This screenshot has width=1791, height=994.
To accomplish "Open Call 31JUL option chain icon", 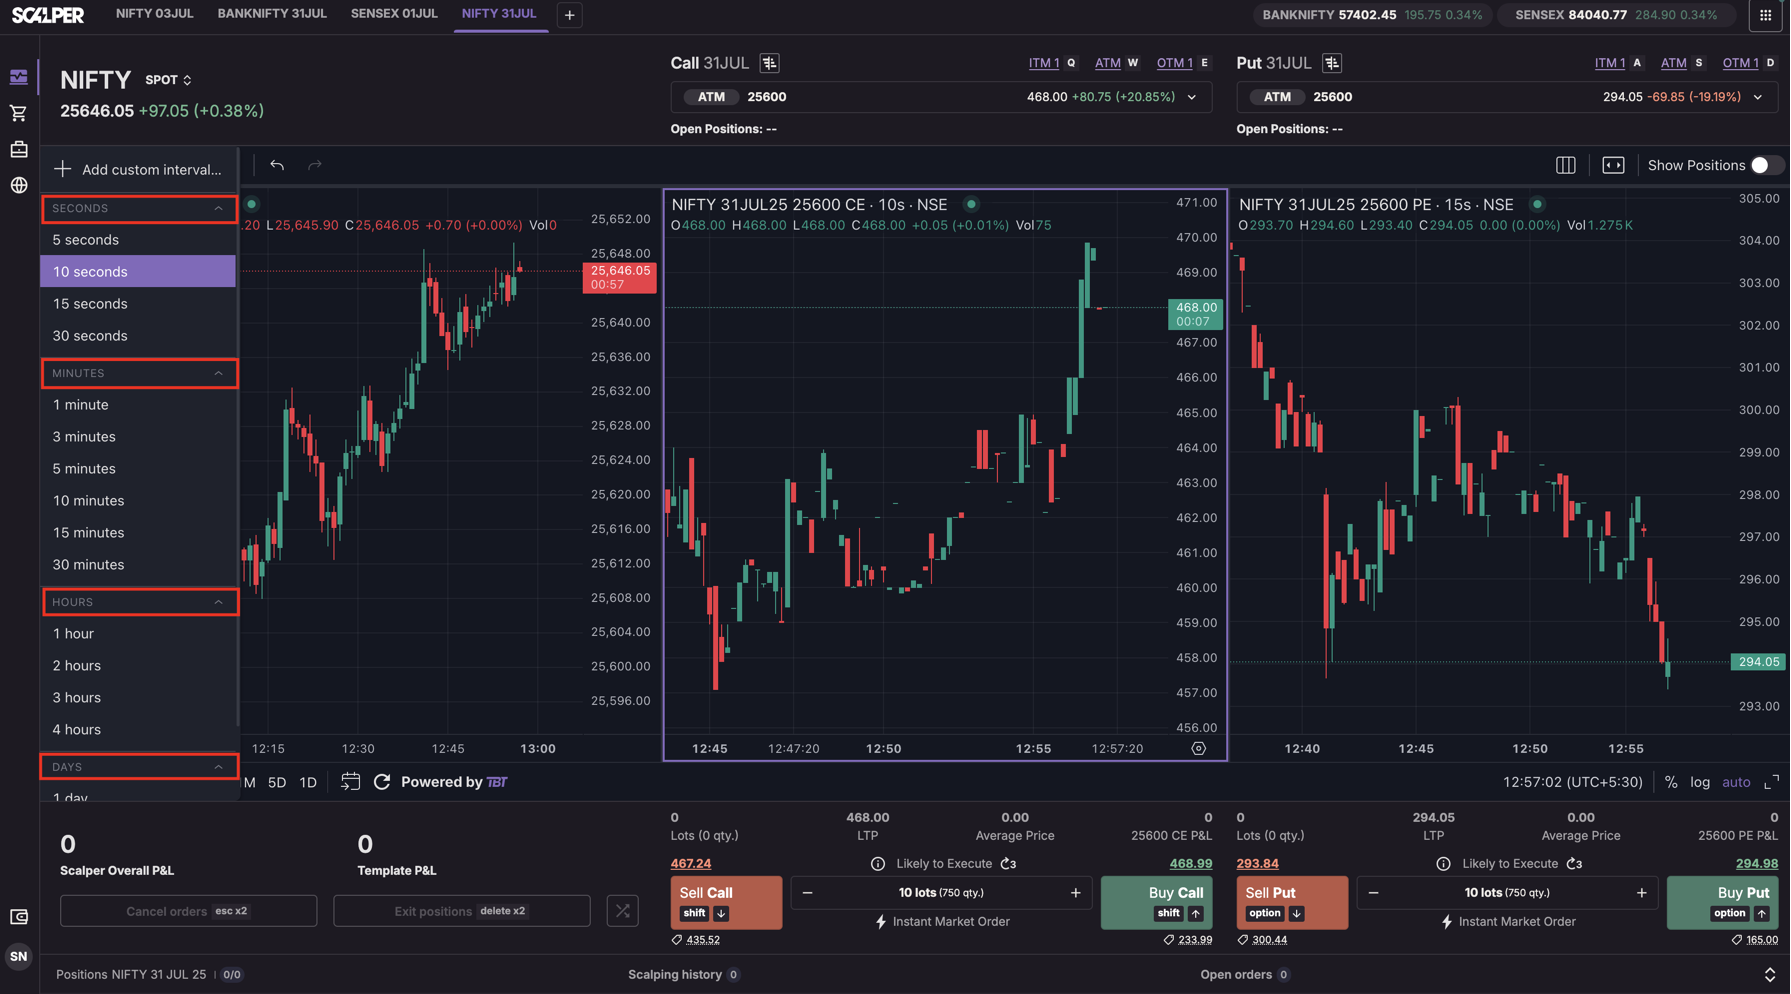I will 769,63.
